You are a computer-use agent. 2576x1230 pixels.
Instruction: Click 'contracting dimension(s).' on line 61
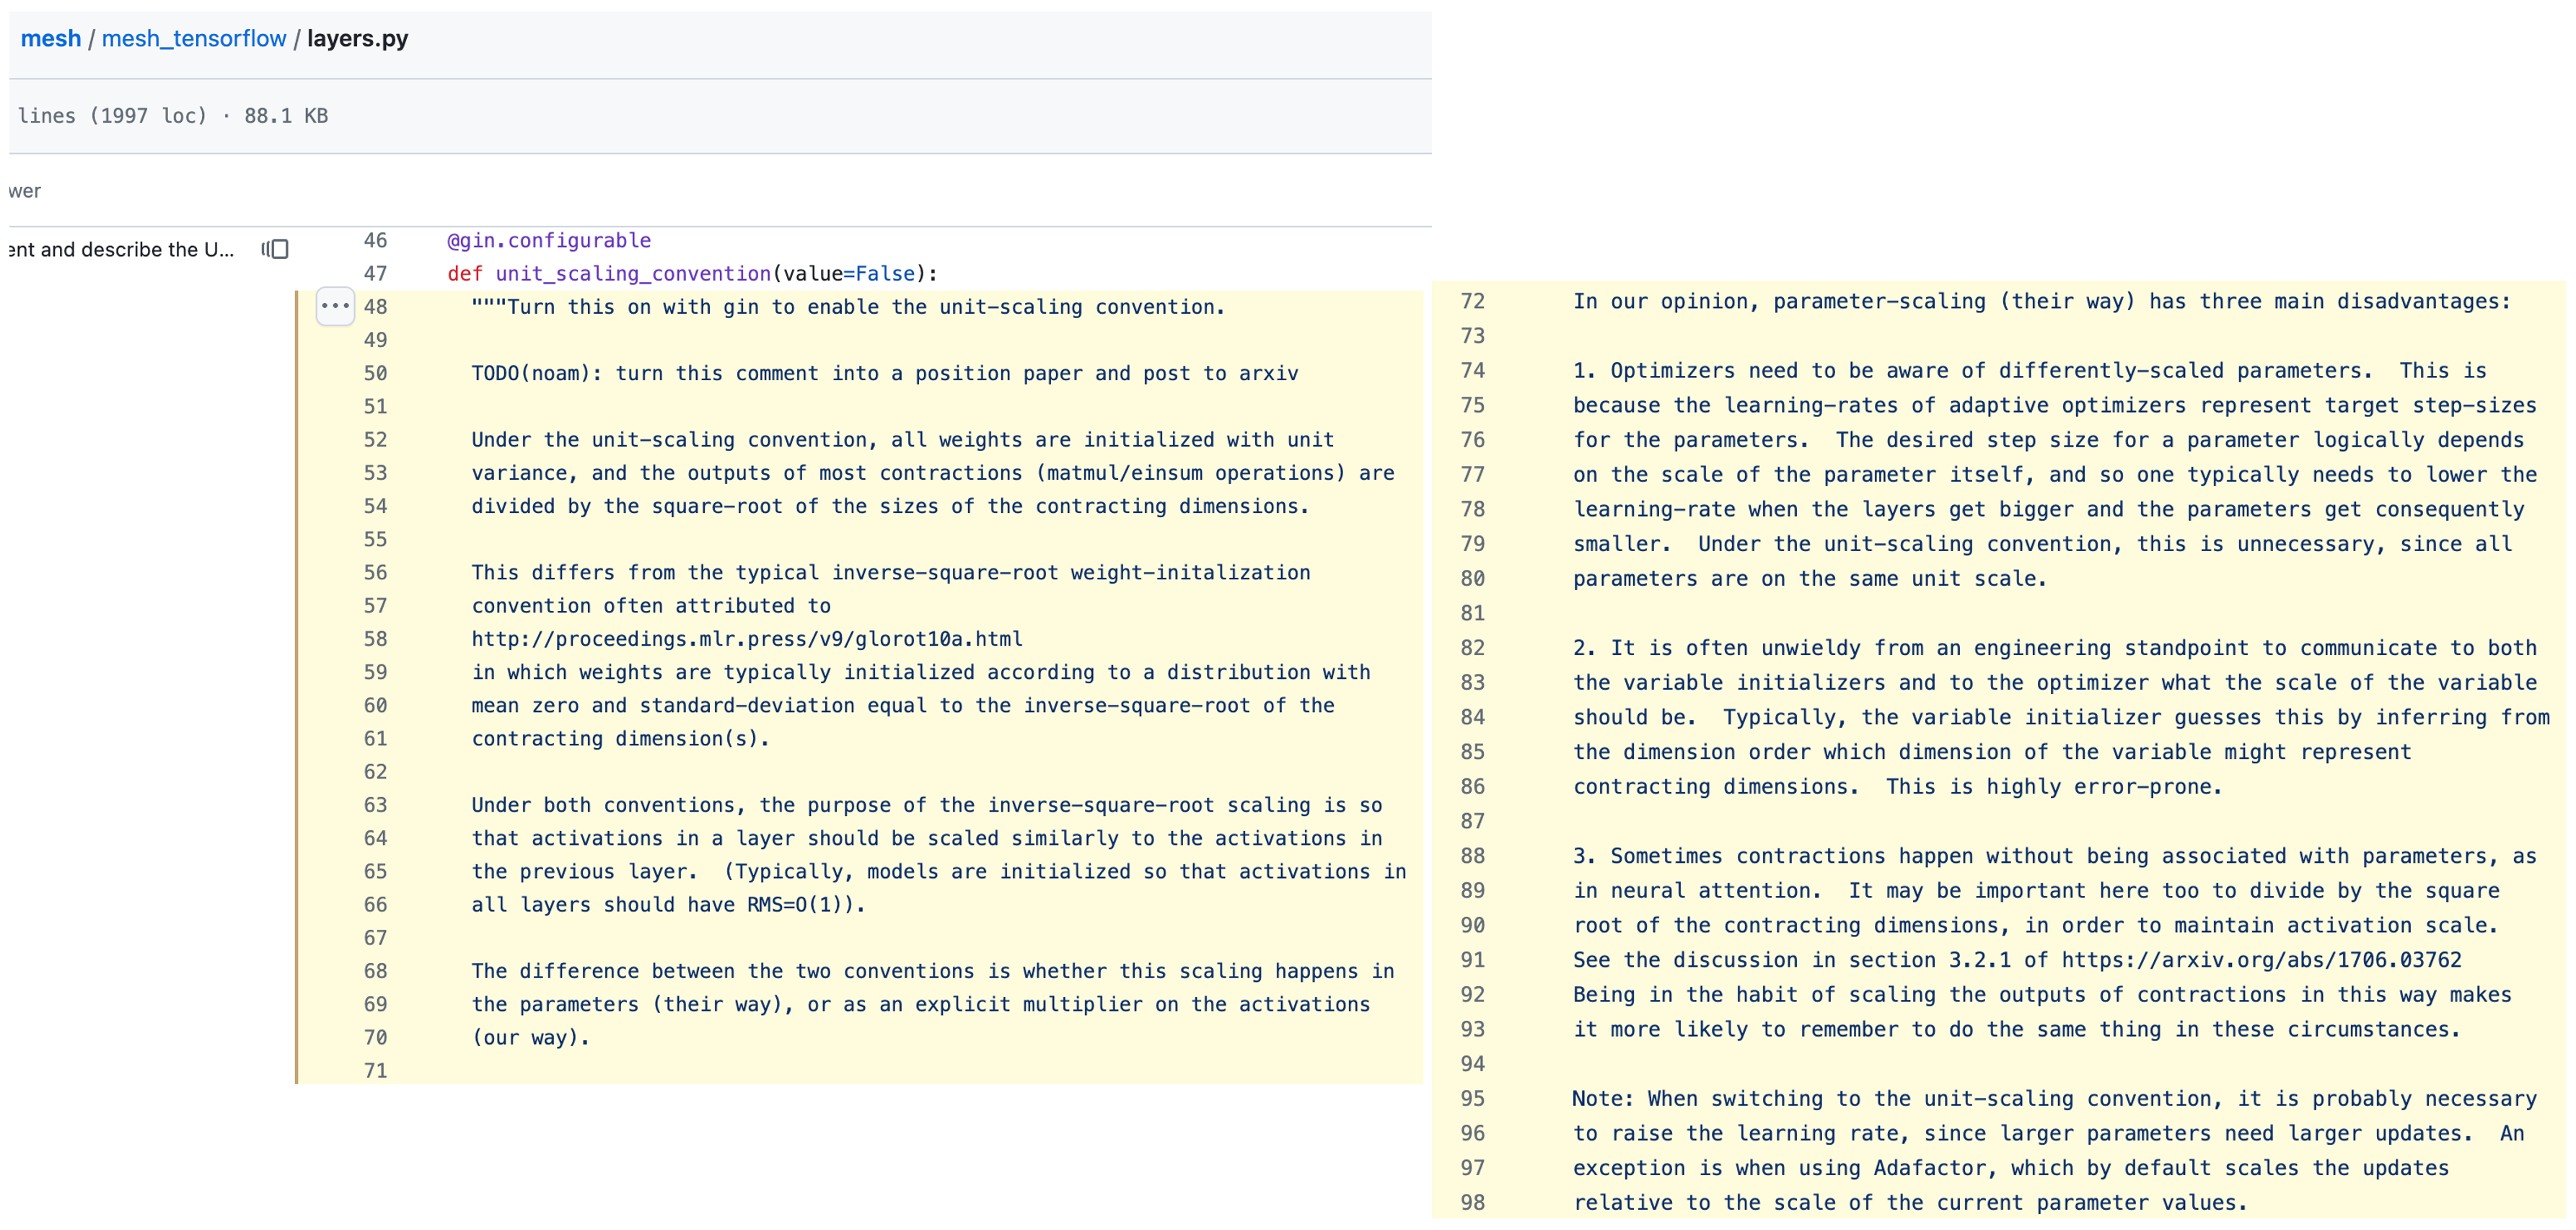(x=621, y=739)
